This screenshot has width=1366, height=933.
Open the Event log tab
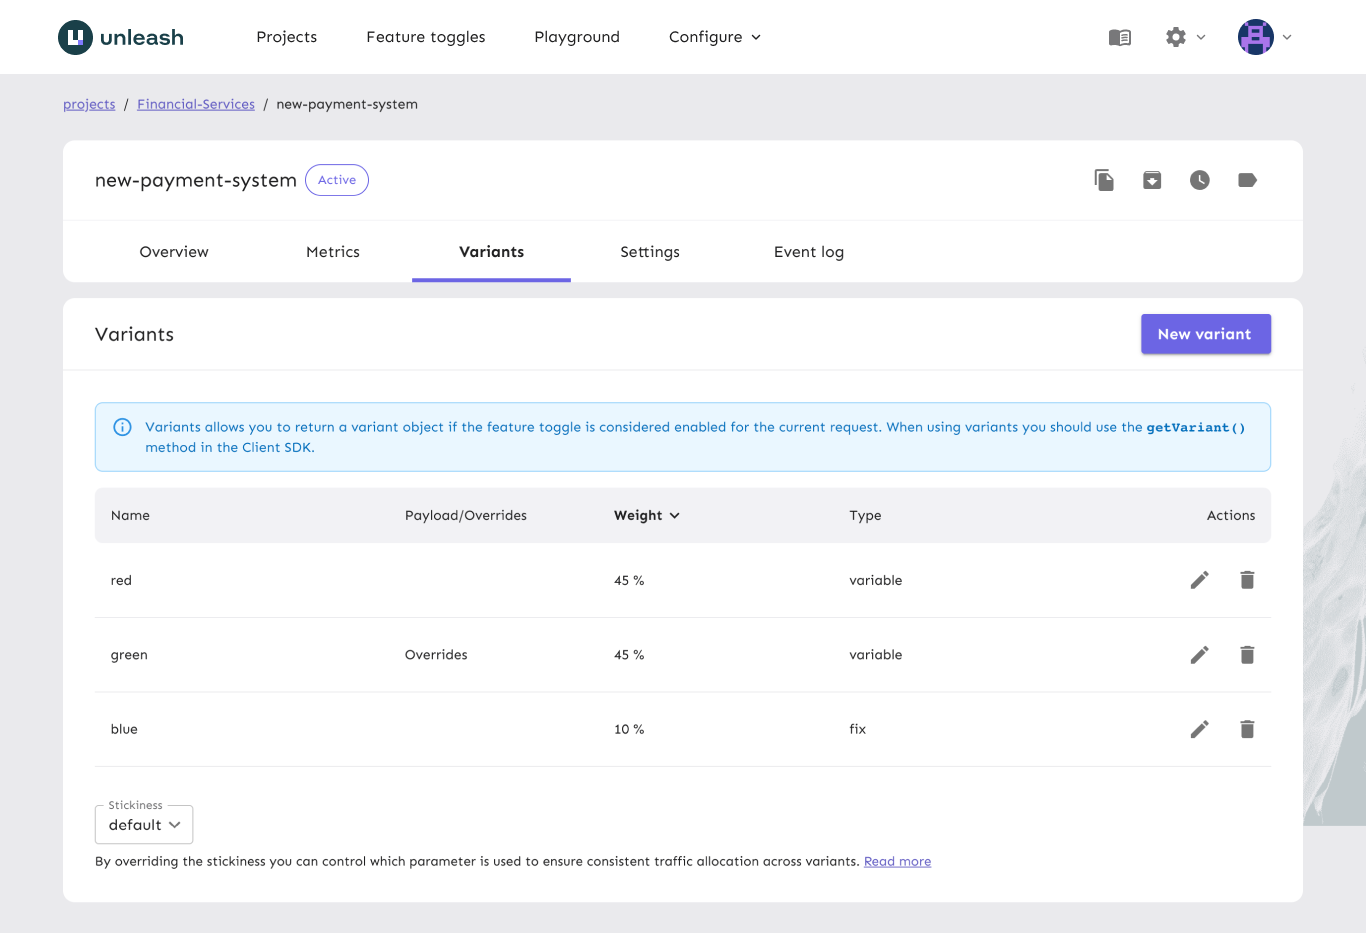[808, 252]
